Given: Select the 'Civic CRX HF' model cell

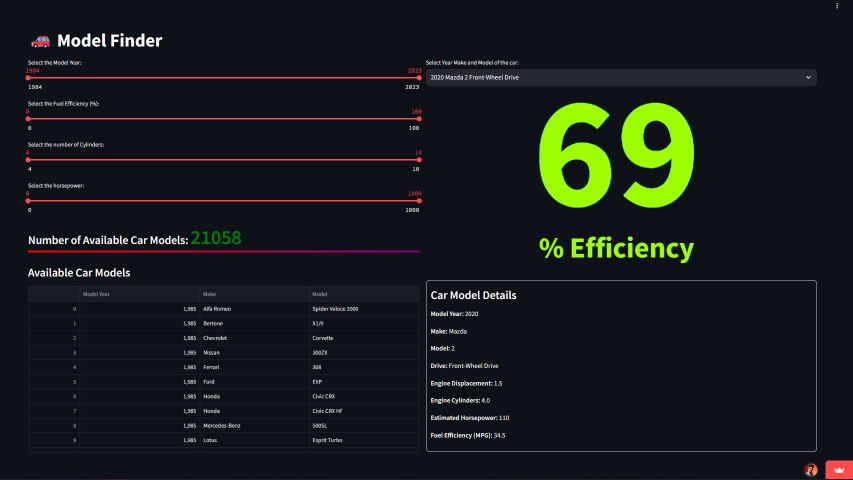Looking at the screenshot, I should coord(363,411).
